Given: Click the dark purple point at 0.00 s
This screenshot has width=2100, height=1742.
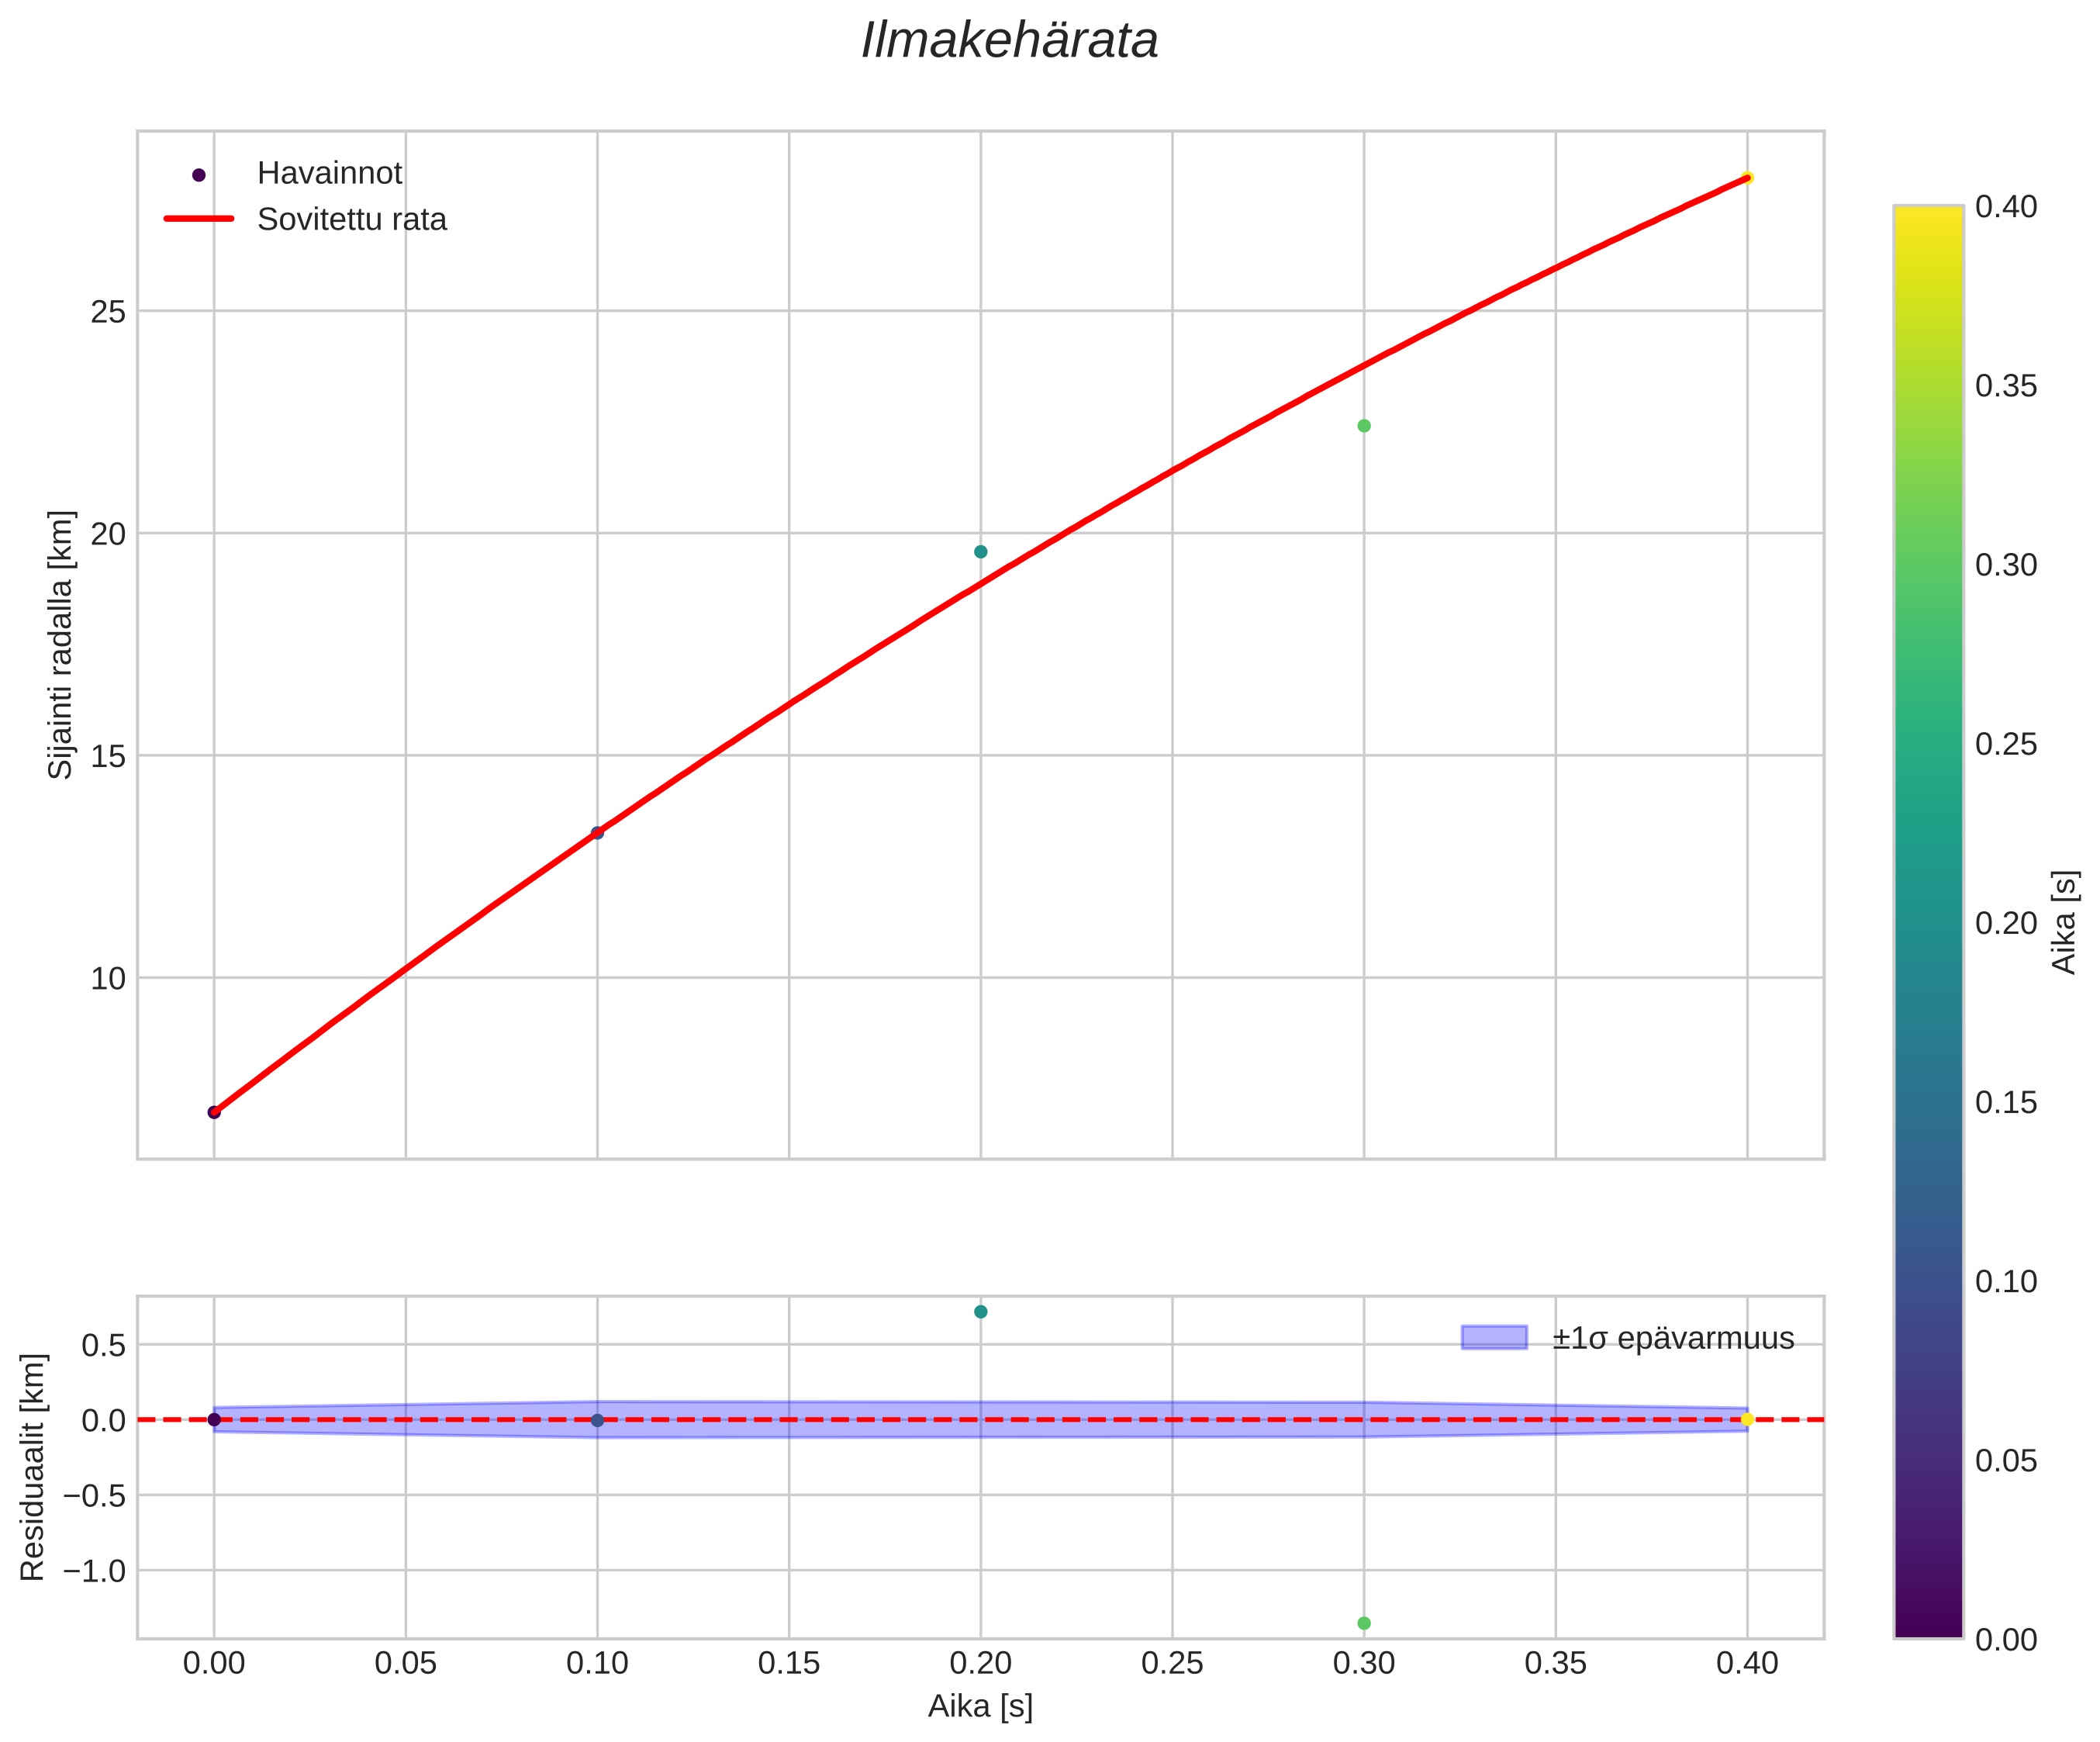Looking at the screenshot, I should [x=214, y=1112].
